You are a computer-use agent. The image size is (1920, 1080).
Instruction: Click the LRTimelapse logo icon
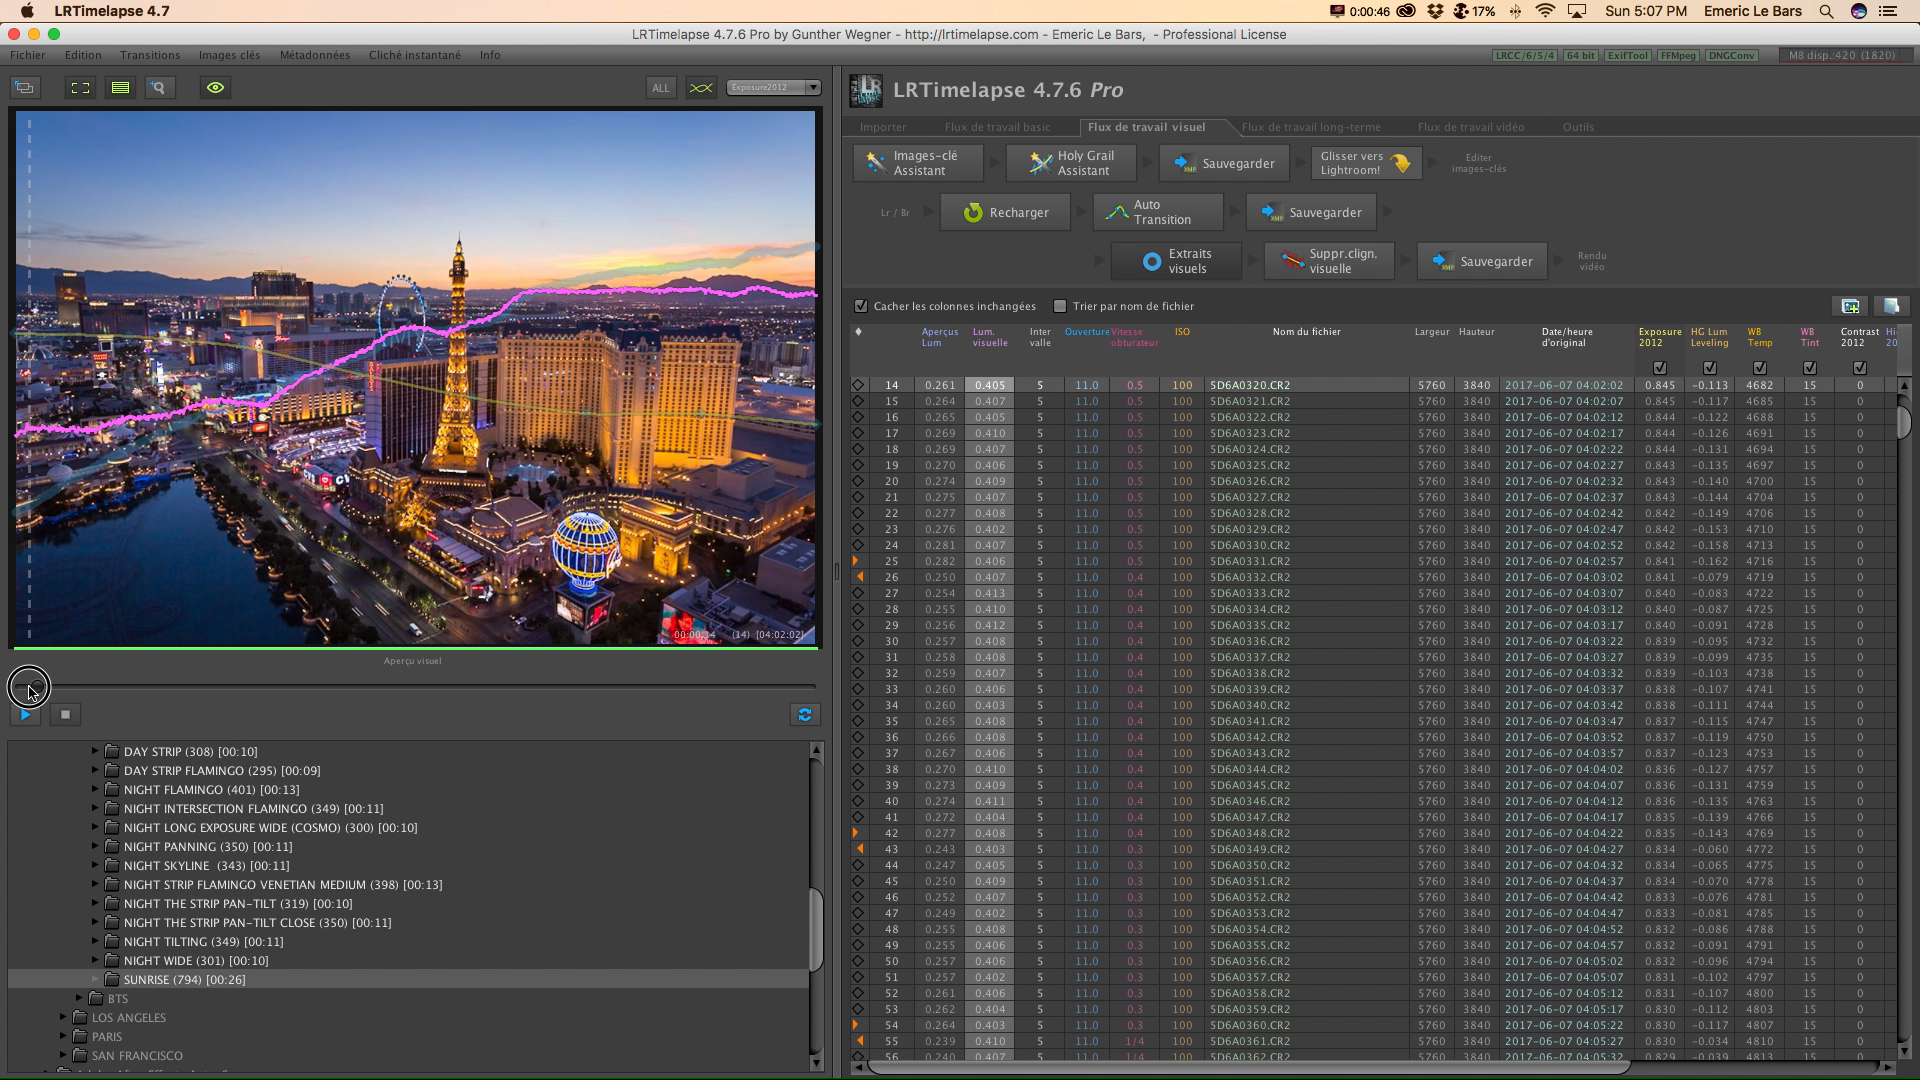[x=866, y=90]
